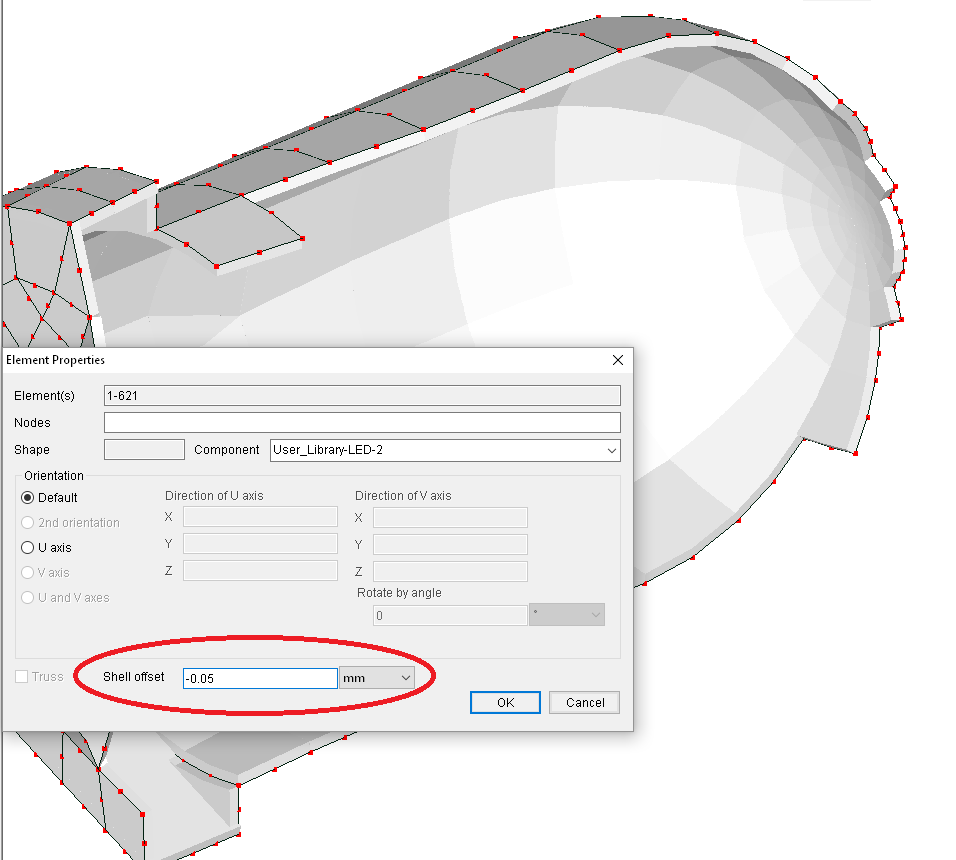Open the Shell offset mm unit dropdown

pos(377,678)
